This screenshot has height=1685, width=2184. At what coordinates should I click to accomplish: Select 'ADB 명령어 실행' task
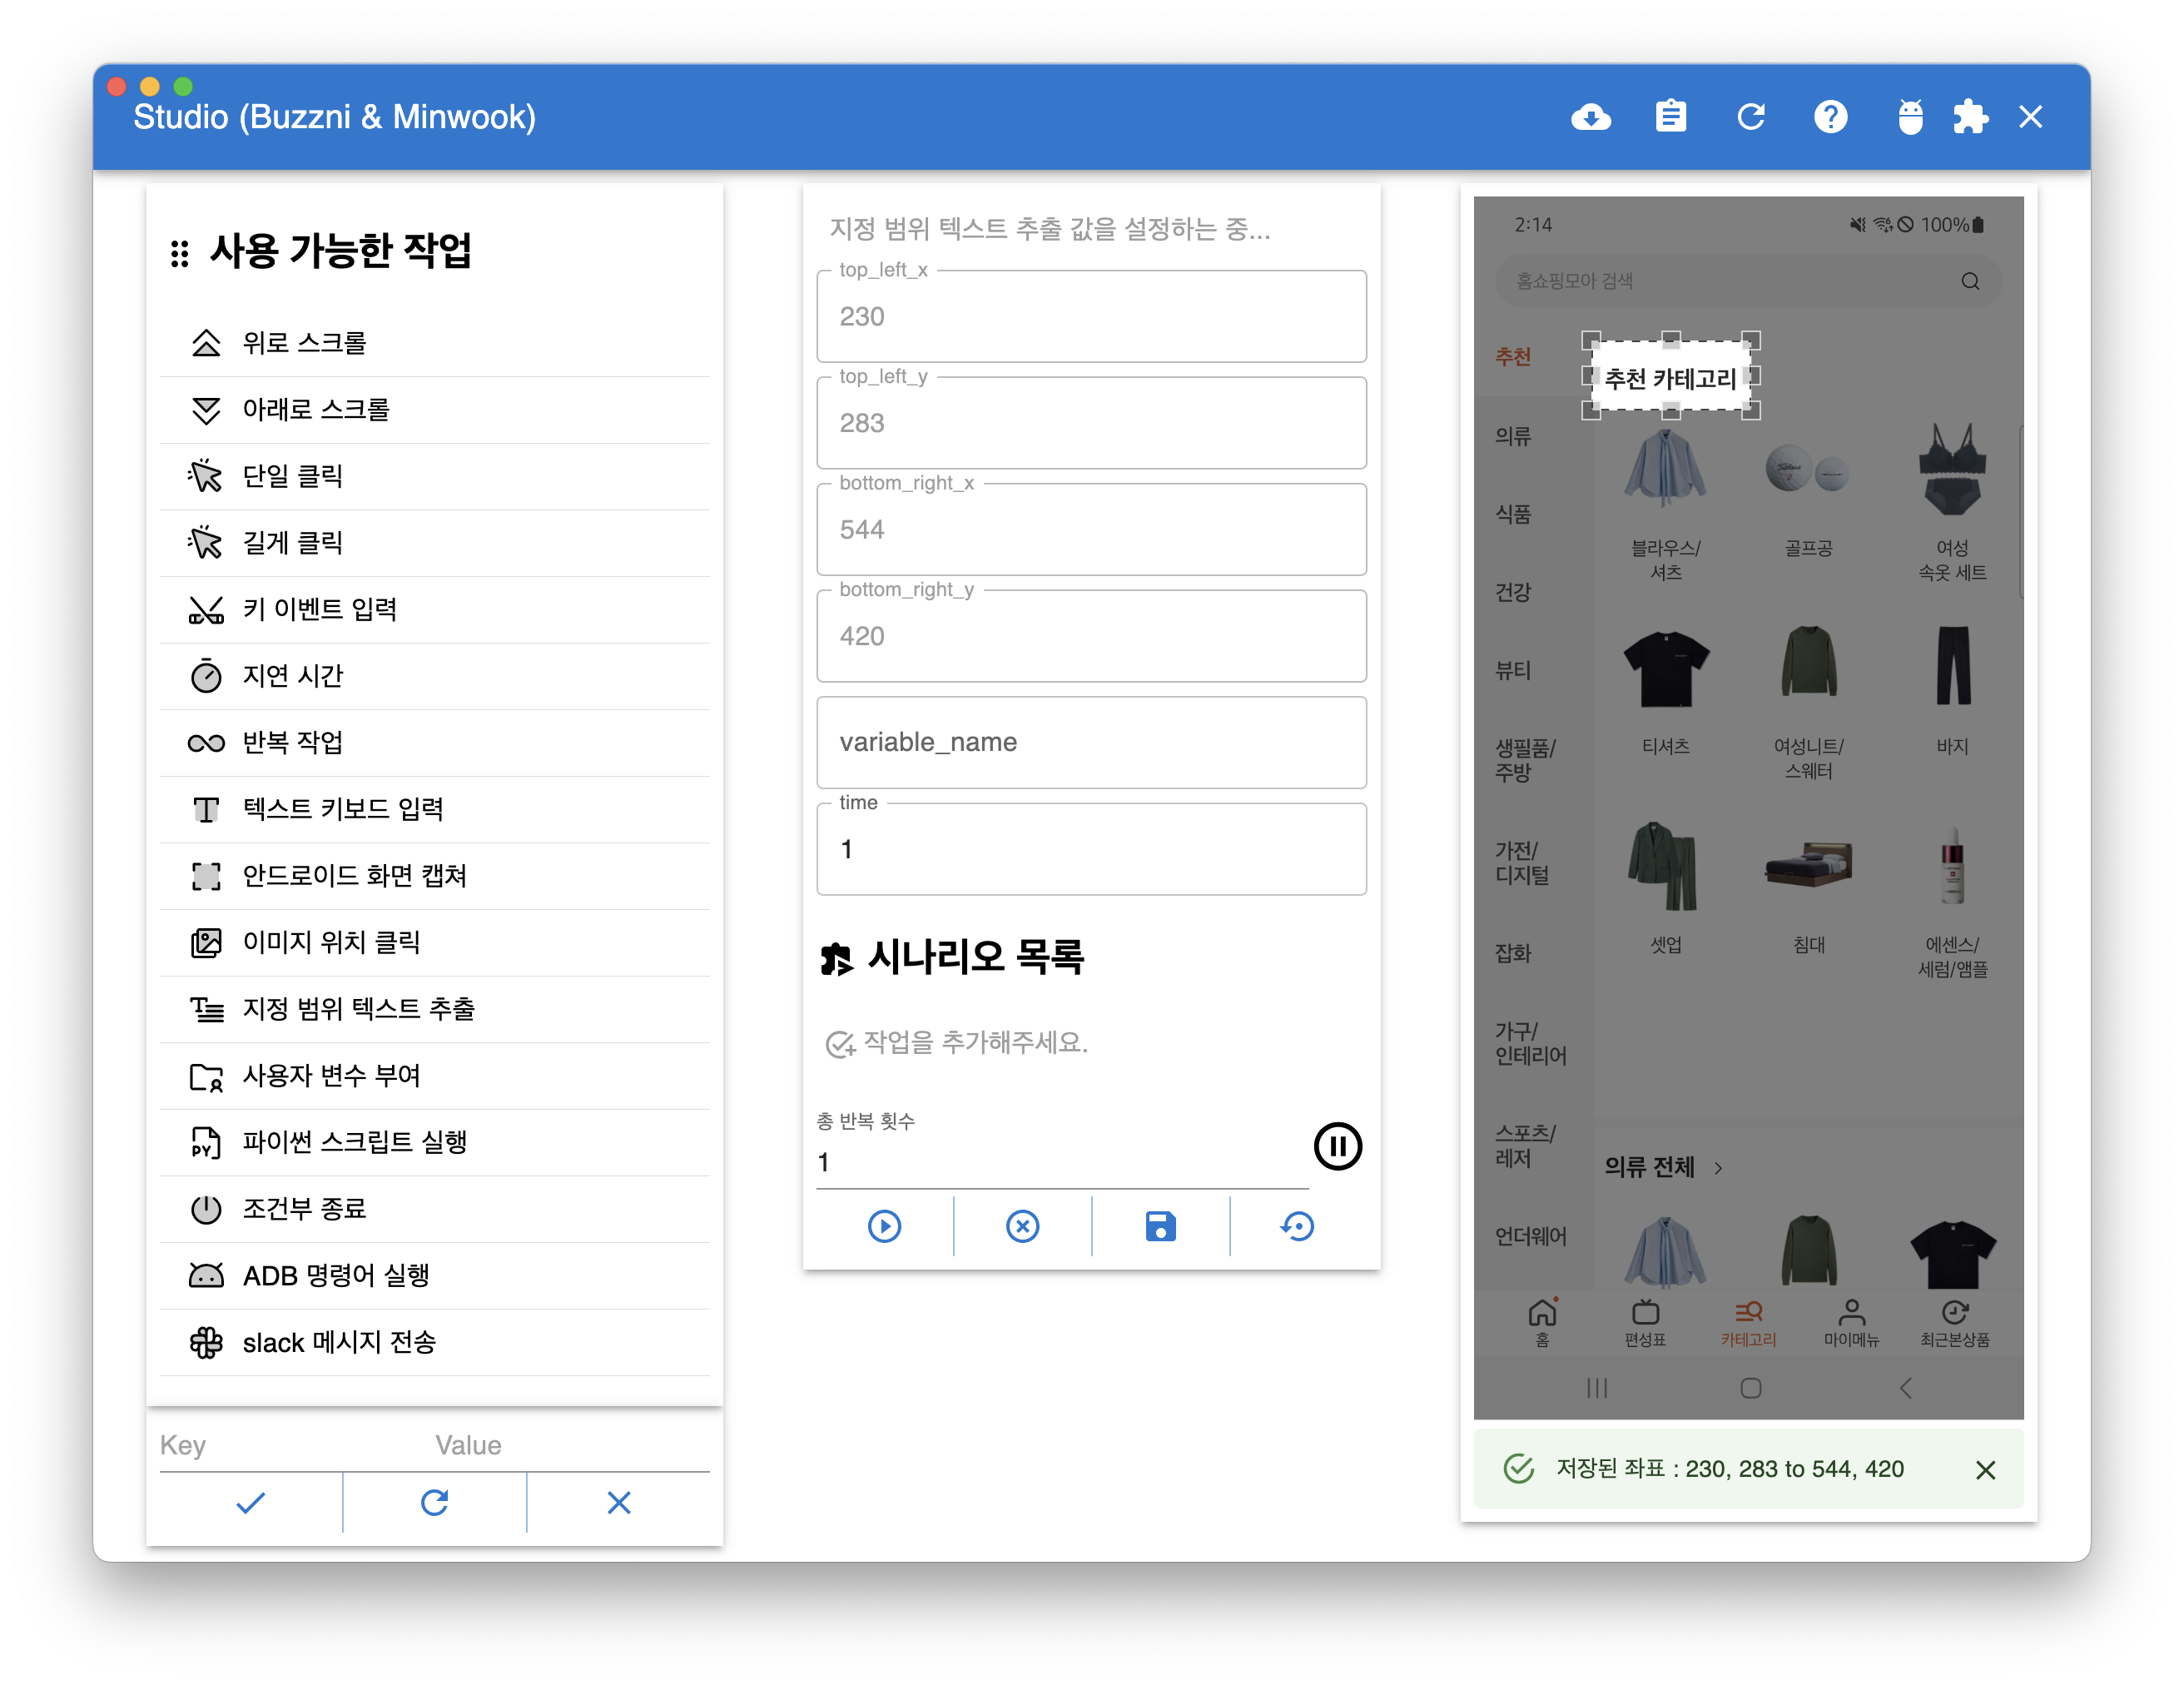click(x=336, y=1276)
